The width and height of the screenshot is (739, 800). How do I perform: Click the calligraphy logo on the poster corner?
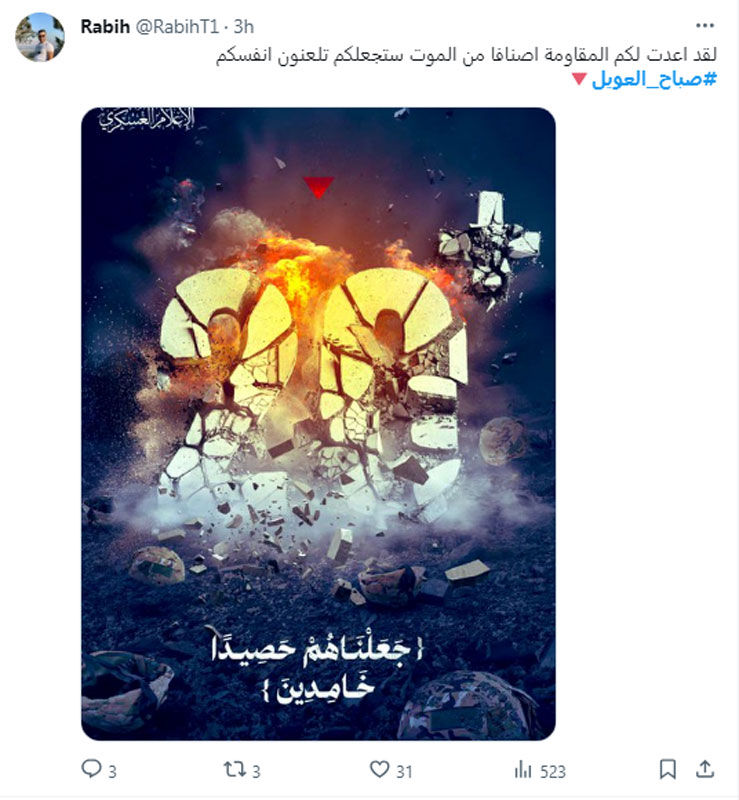(147, 120)
